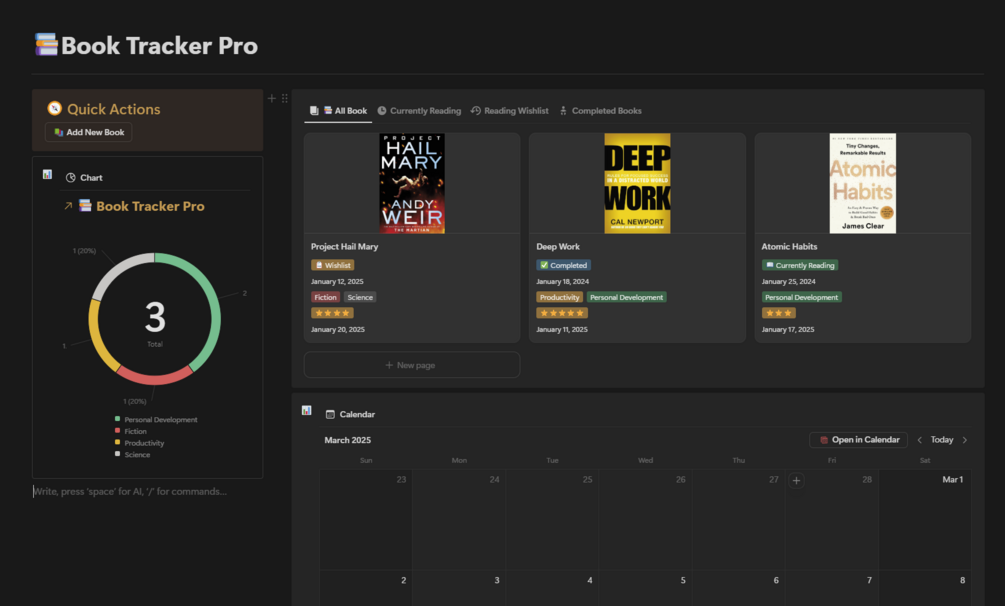Click Personal Development in chart legend
This screenshot has width=1005, height=606.
tap(156, 419)
